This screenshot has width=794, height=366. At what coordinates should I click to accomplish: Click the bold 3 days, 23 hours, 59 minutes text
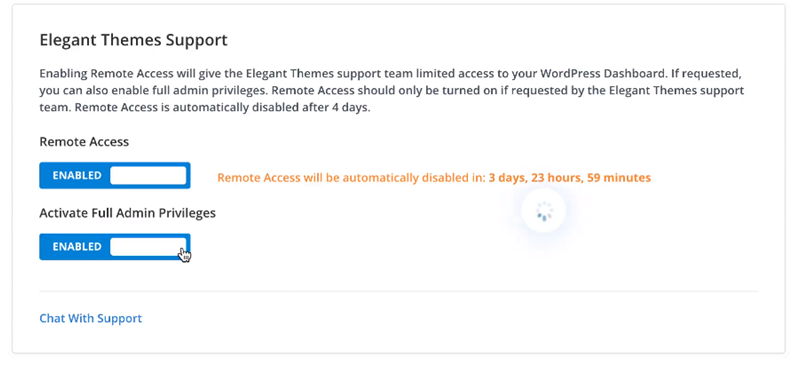(x=570, y=178)
